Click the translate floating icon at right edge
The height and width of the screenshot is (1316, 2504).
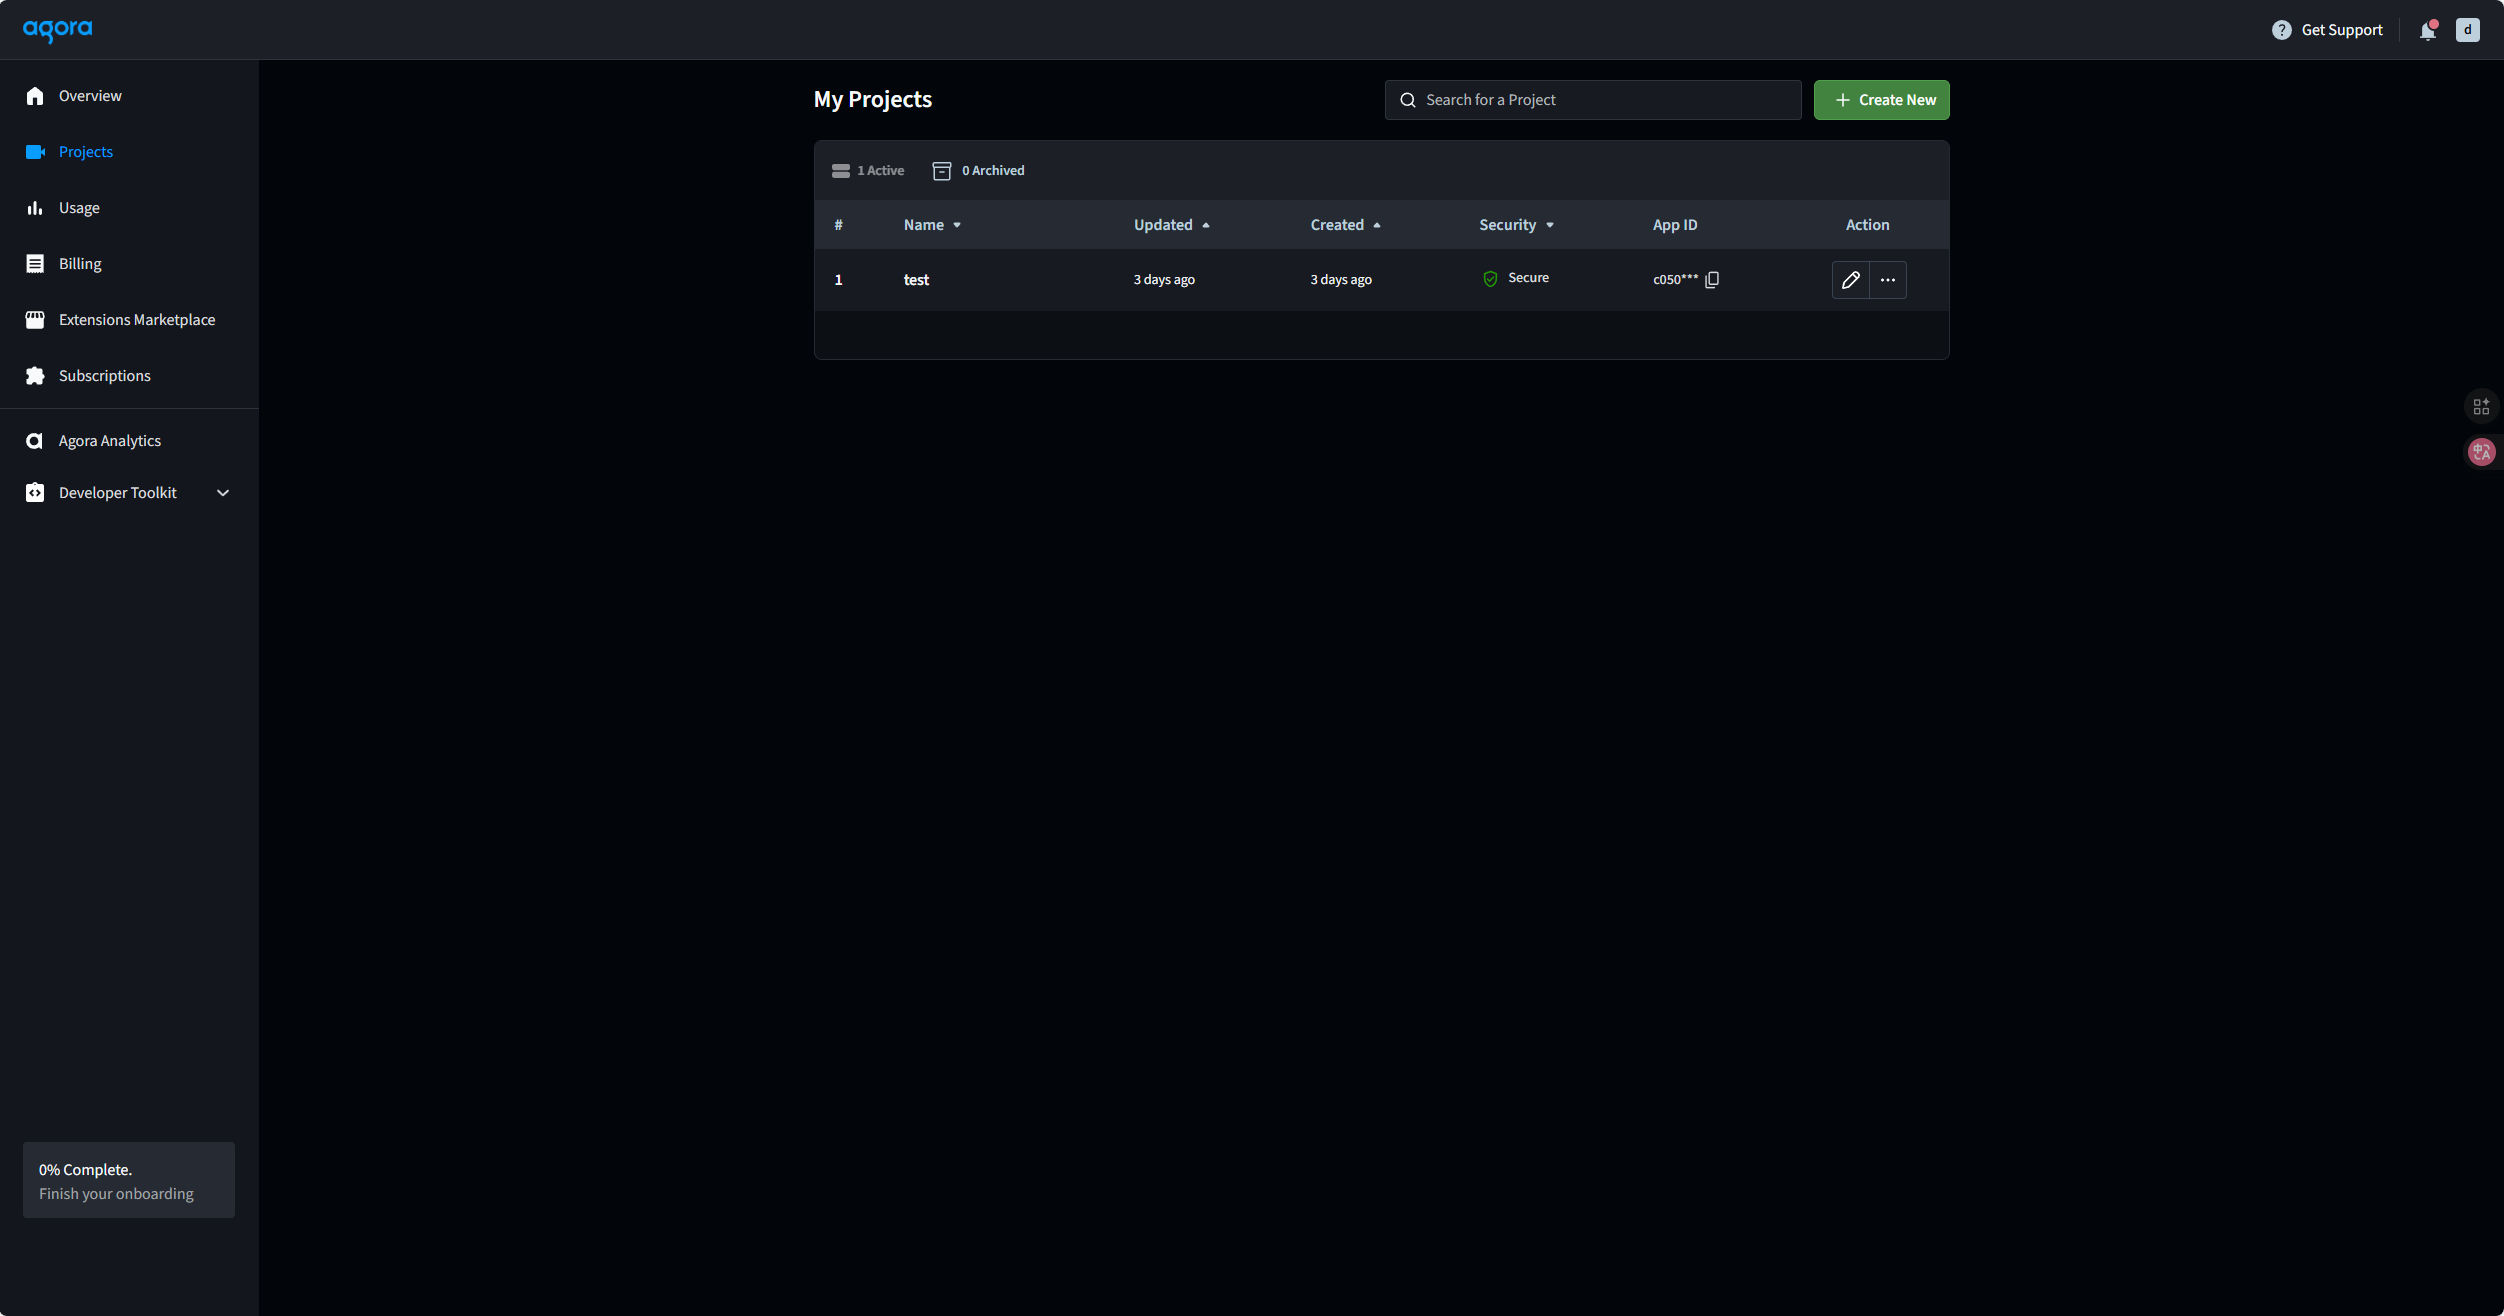(2481, 452)
